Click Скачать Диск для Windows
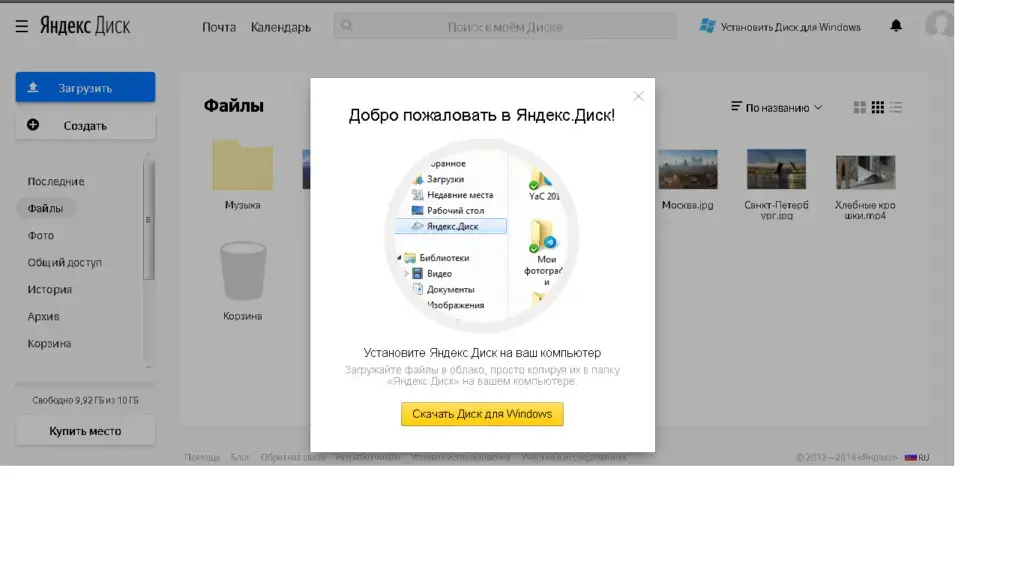This screenshot has width=1024, height=576. tap(483, 413)
